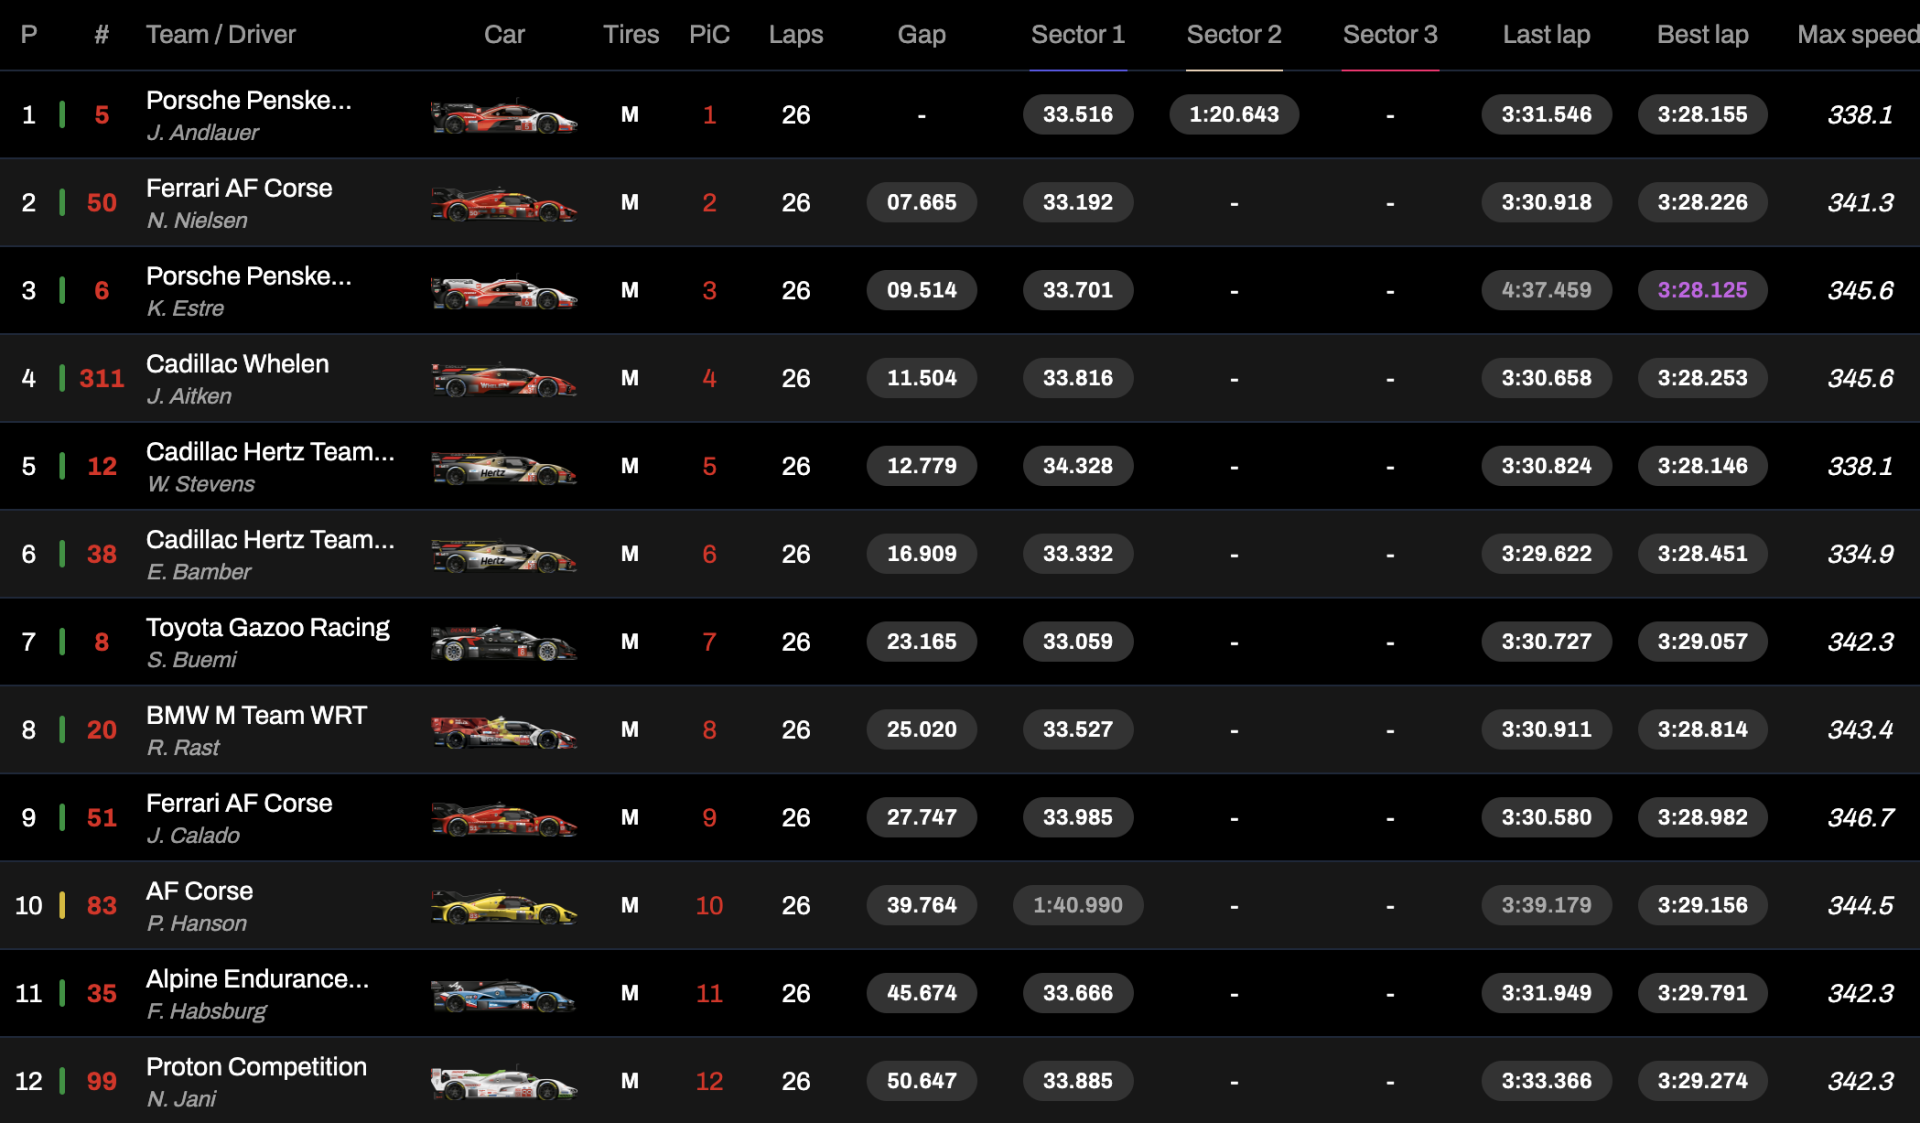Click the Sector 1 column header

click(1077, 35)
